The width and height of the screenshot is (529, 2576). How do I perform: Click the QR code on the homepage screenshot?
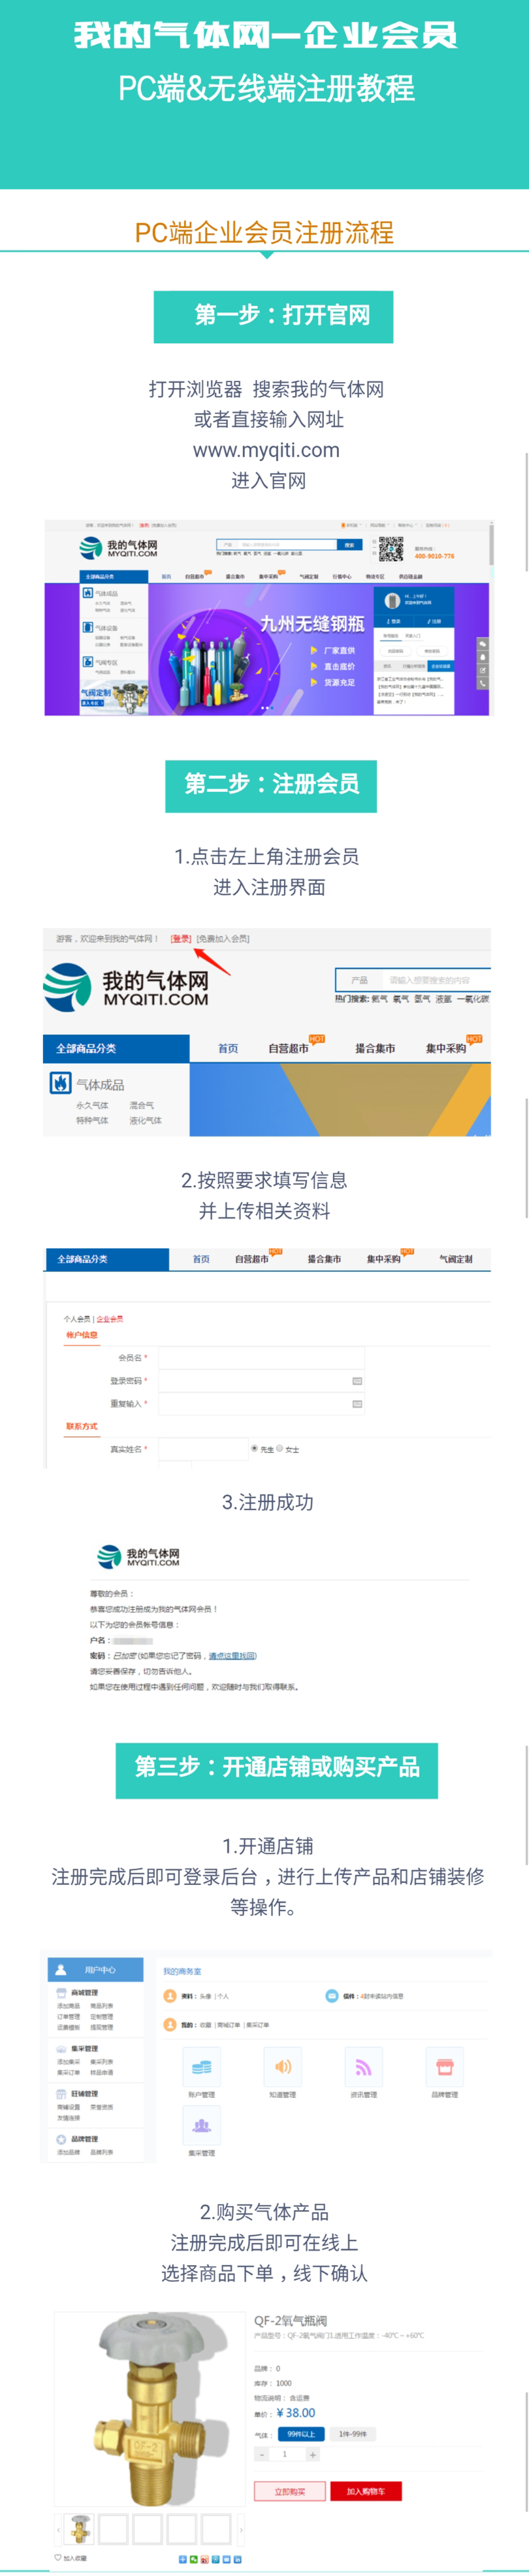391,549
